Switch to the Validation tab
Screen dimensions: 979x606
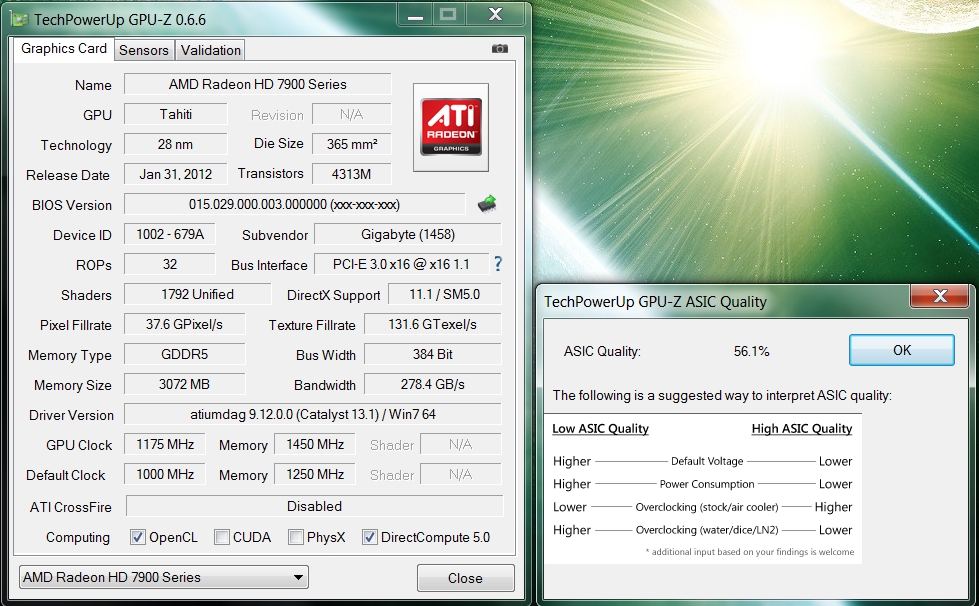[x=210, y=51]
